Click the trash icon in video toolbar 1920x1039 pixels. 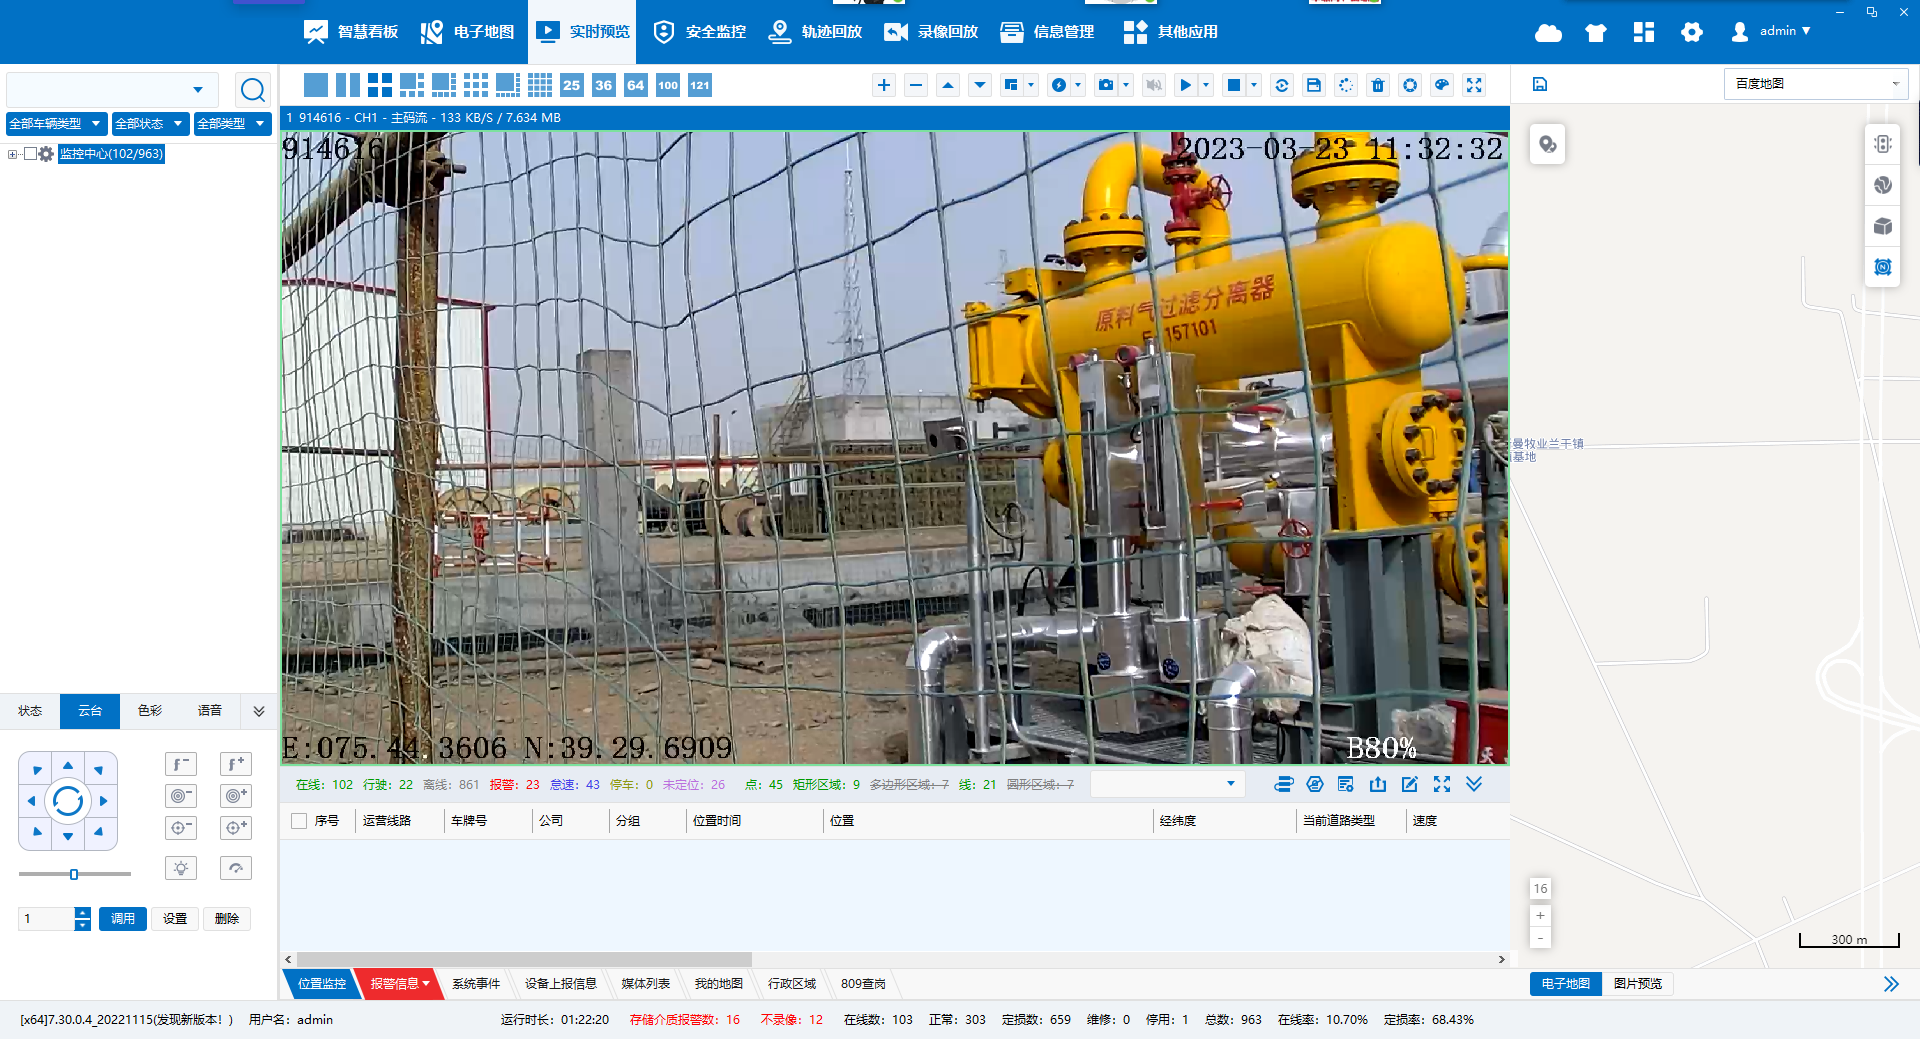[1378, 85]
